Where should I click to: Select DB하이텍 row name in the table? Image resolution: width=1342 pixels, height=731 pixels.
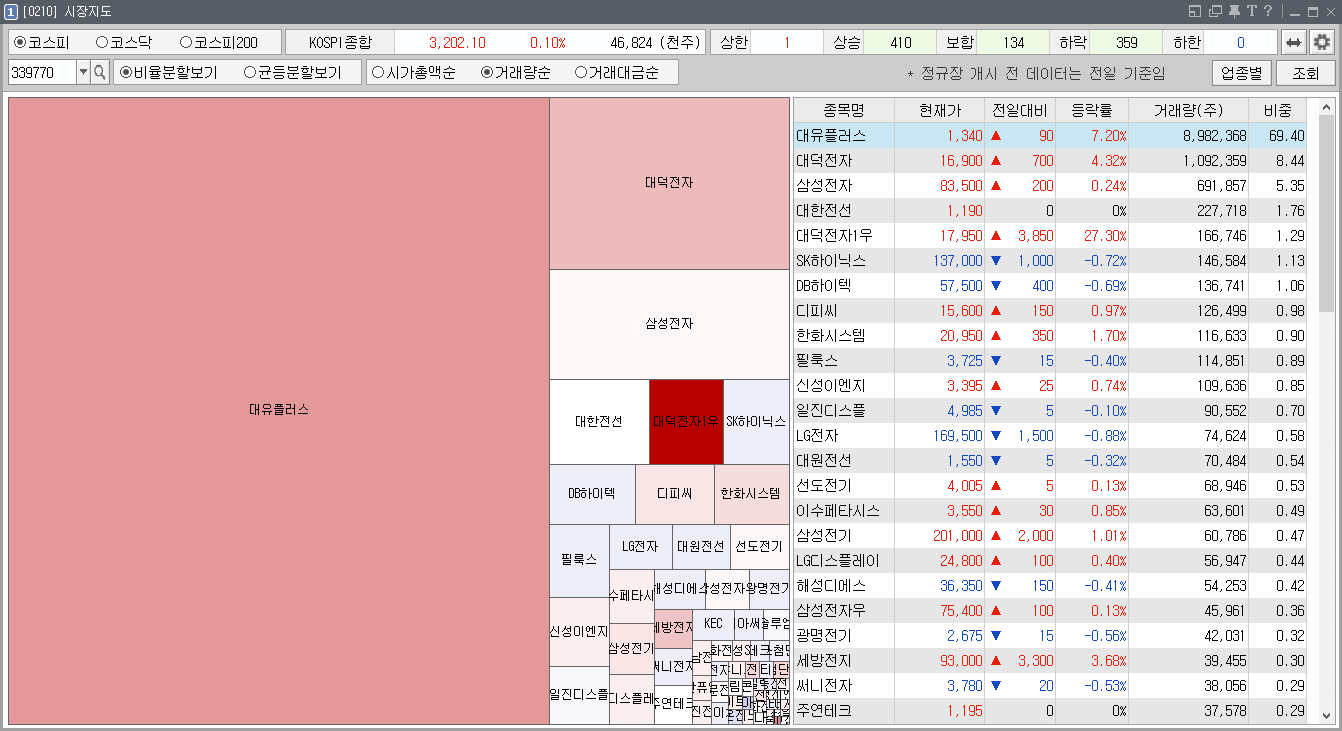pos(824,285)
